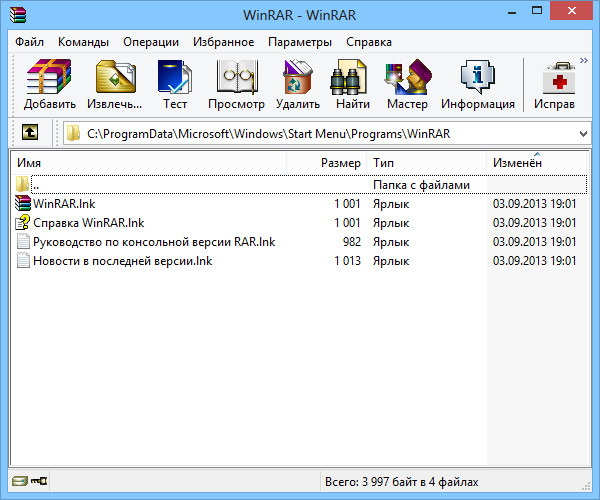Open the Файл menu
Image resolution: width=600 pixels, height=500 pixels.
pos(29,42)
